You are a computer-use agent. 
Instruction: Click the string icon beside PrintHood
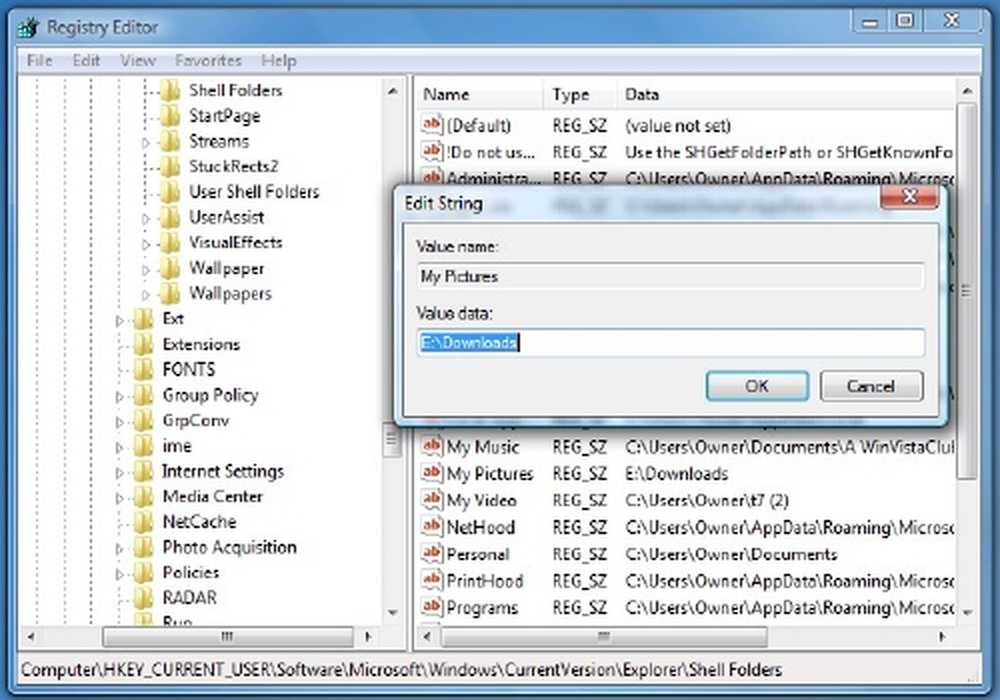[x=432, y=580]
